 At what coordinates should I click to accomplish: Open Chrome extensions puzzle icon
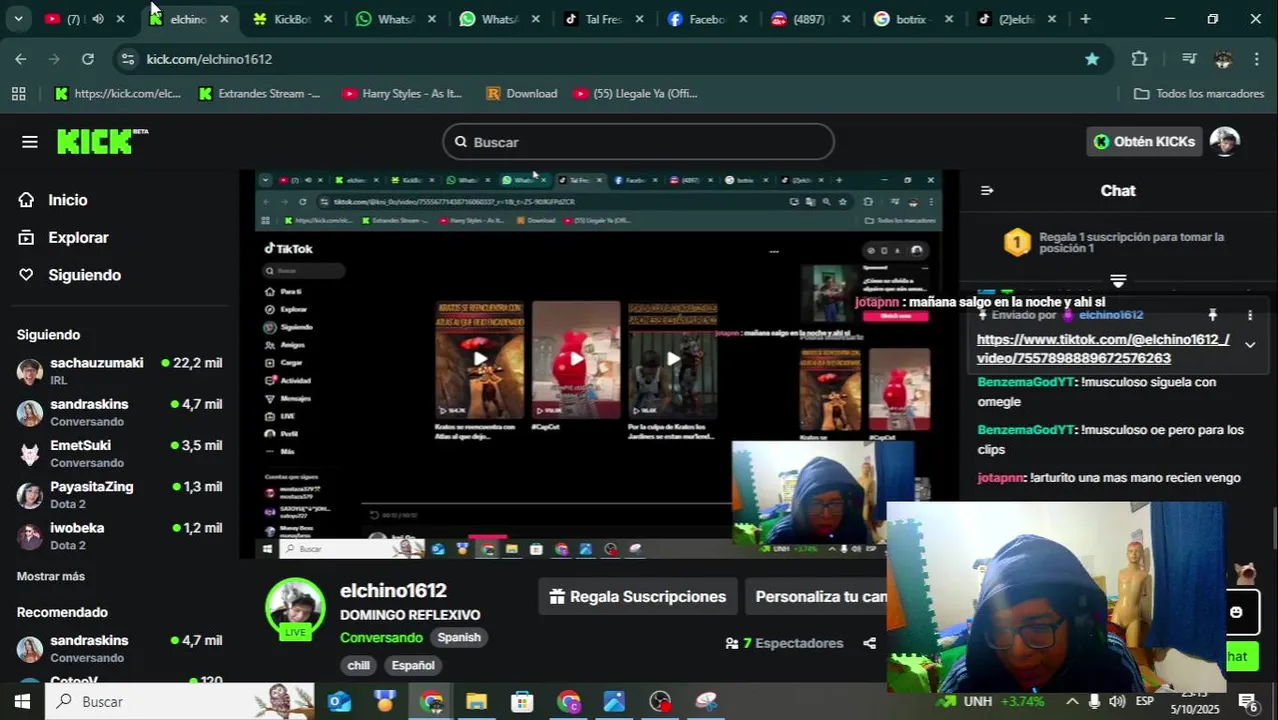(x=1139, y=59)
